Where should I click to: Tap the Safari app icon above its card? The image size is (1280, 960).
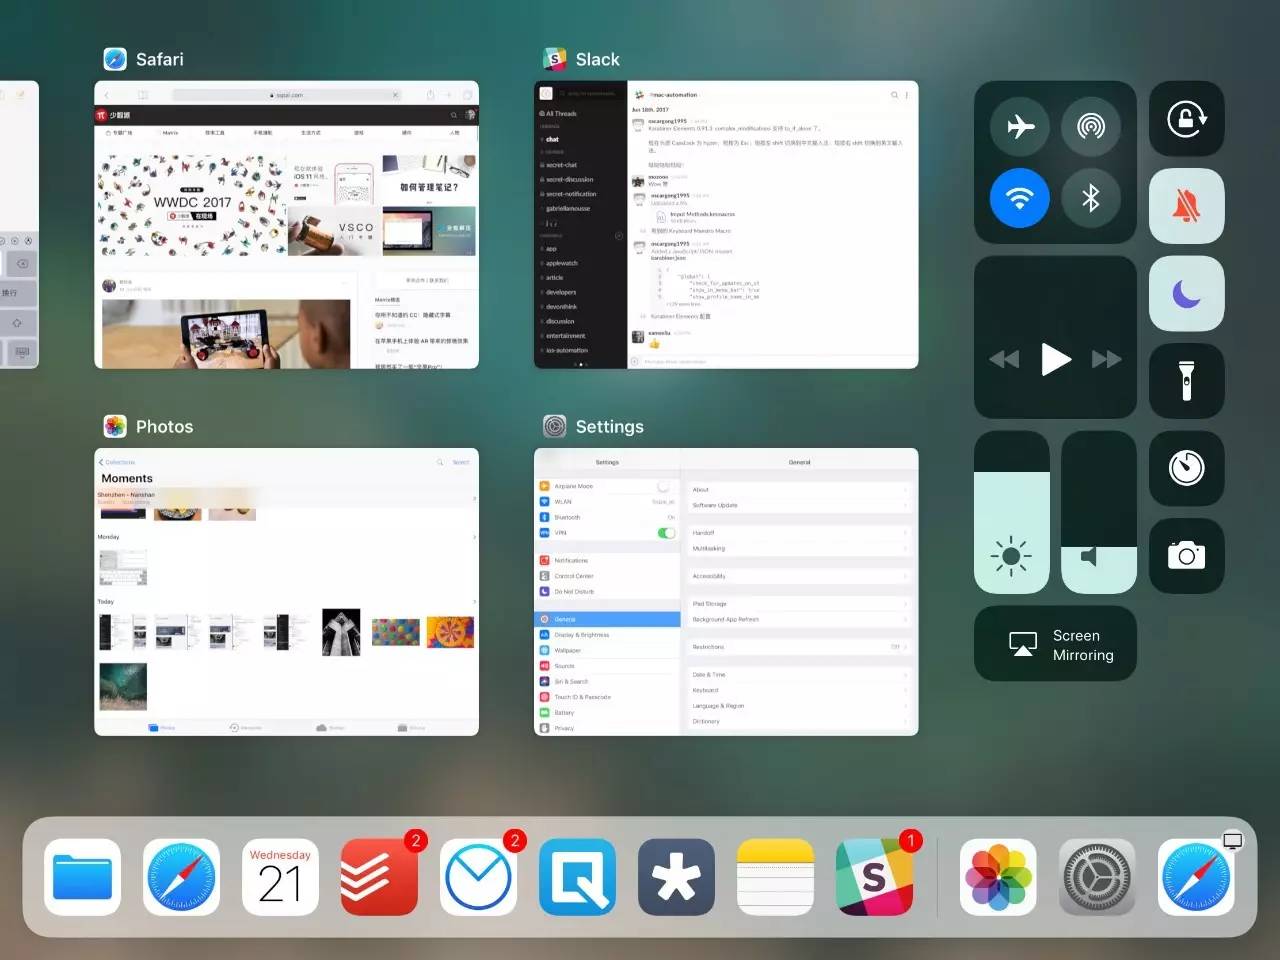pyautogui.click(x=115, y=59)
